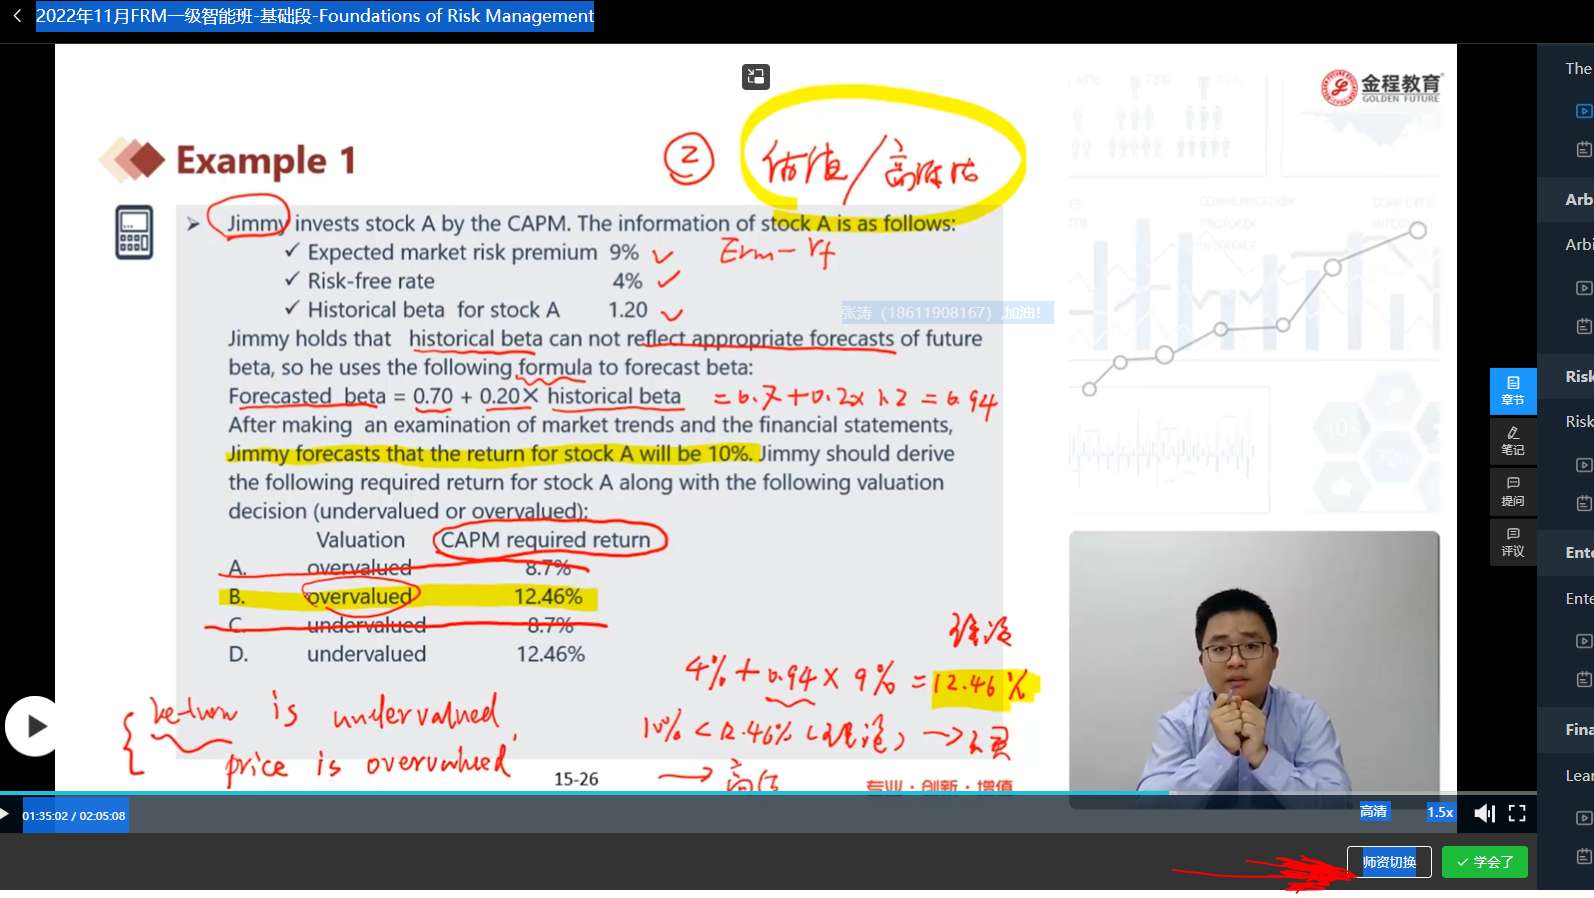Click the video icon under the 'The' lesson

[1584, 111]
